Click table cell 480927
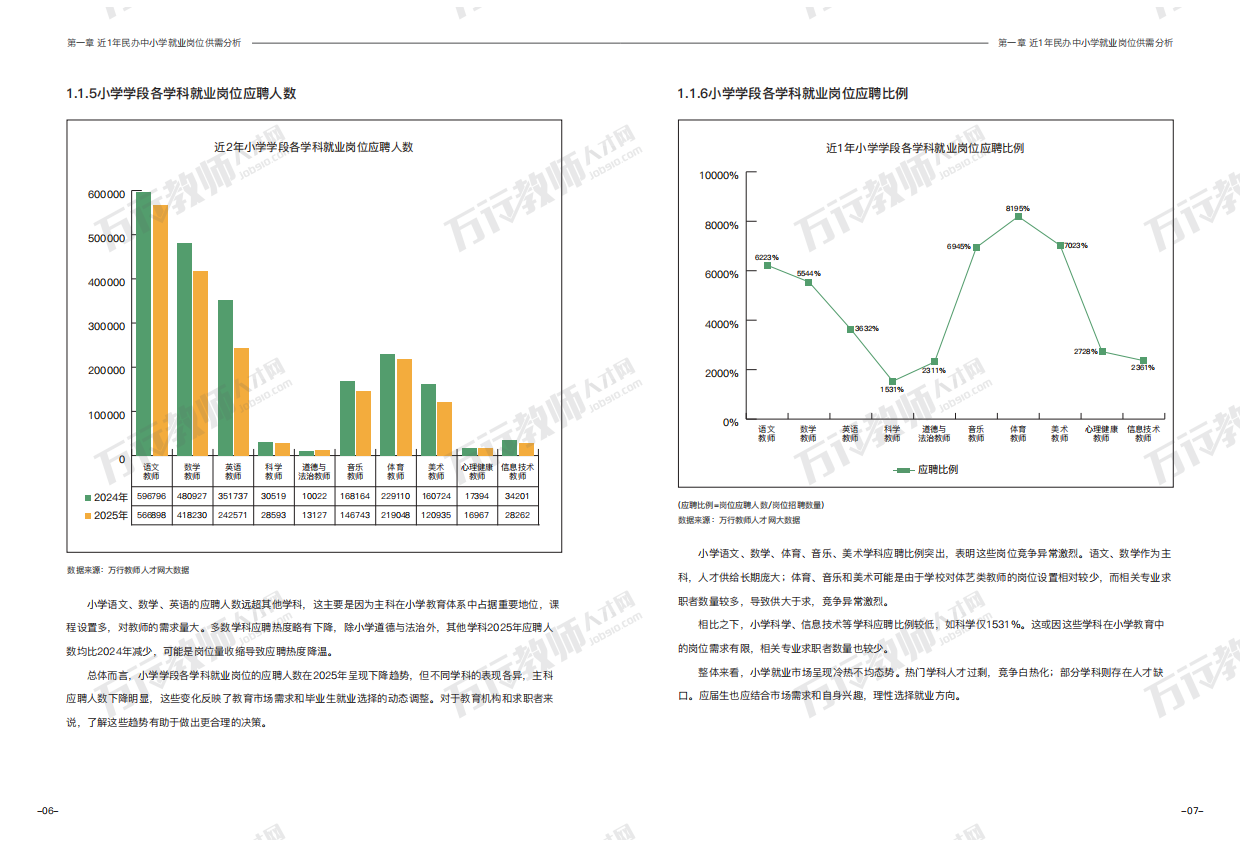The width and height of the screenshot is (1240, 847). pos(192,497)
